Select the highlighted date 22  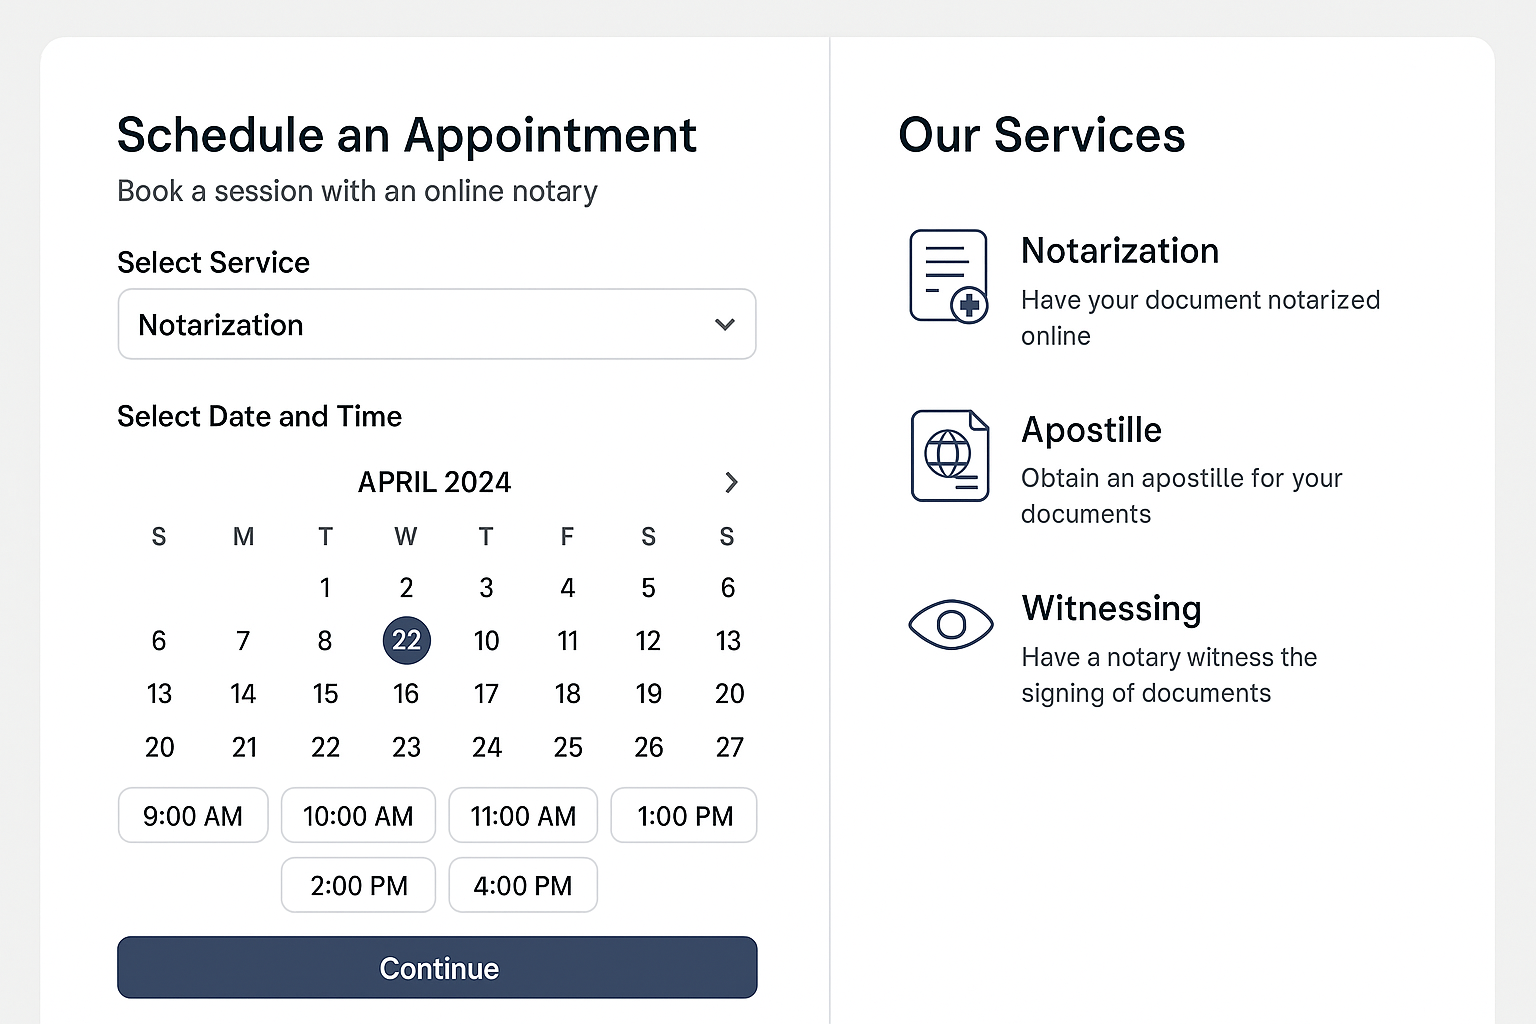click(x=406, y=640)
